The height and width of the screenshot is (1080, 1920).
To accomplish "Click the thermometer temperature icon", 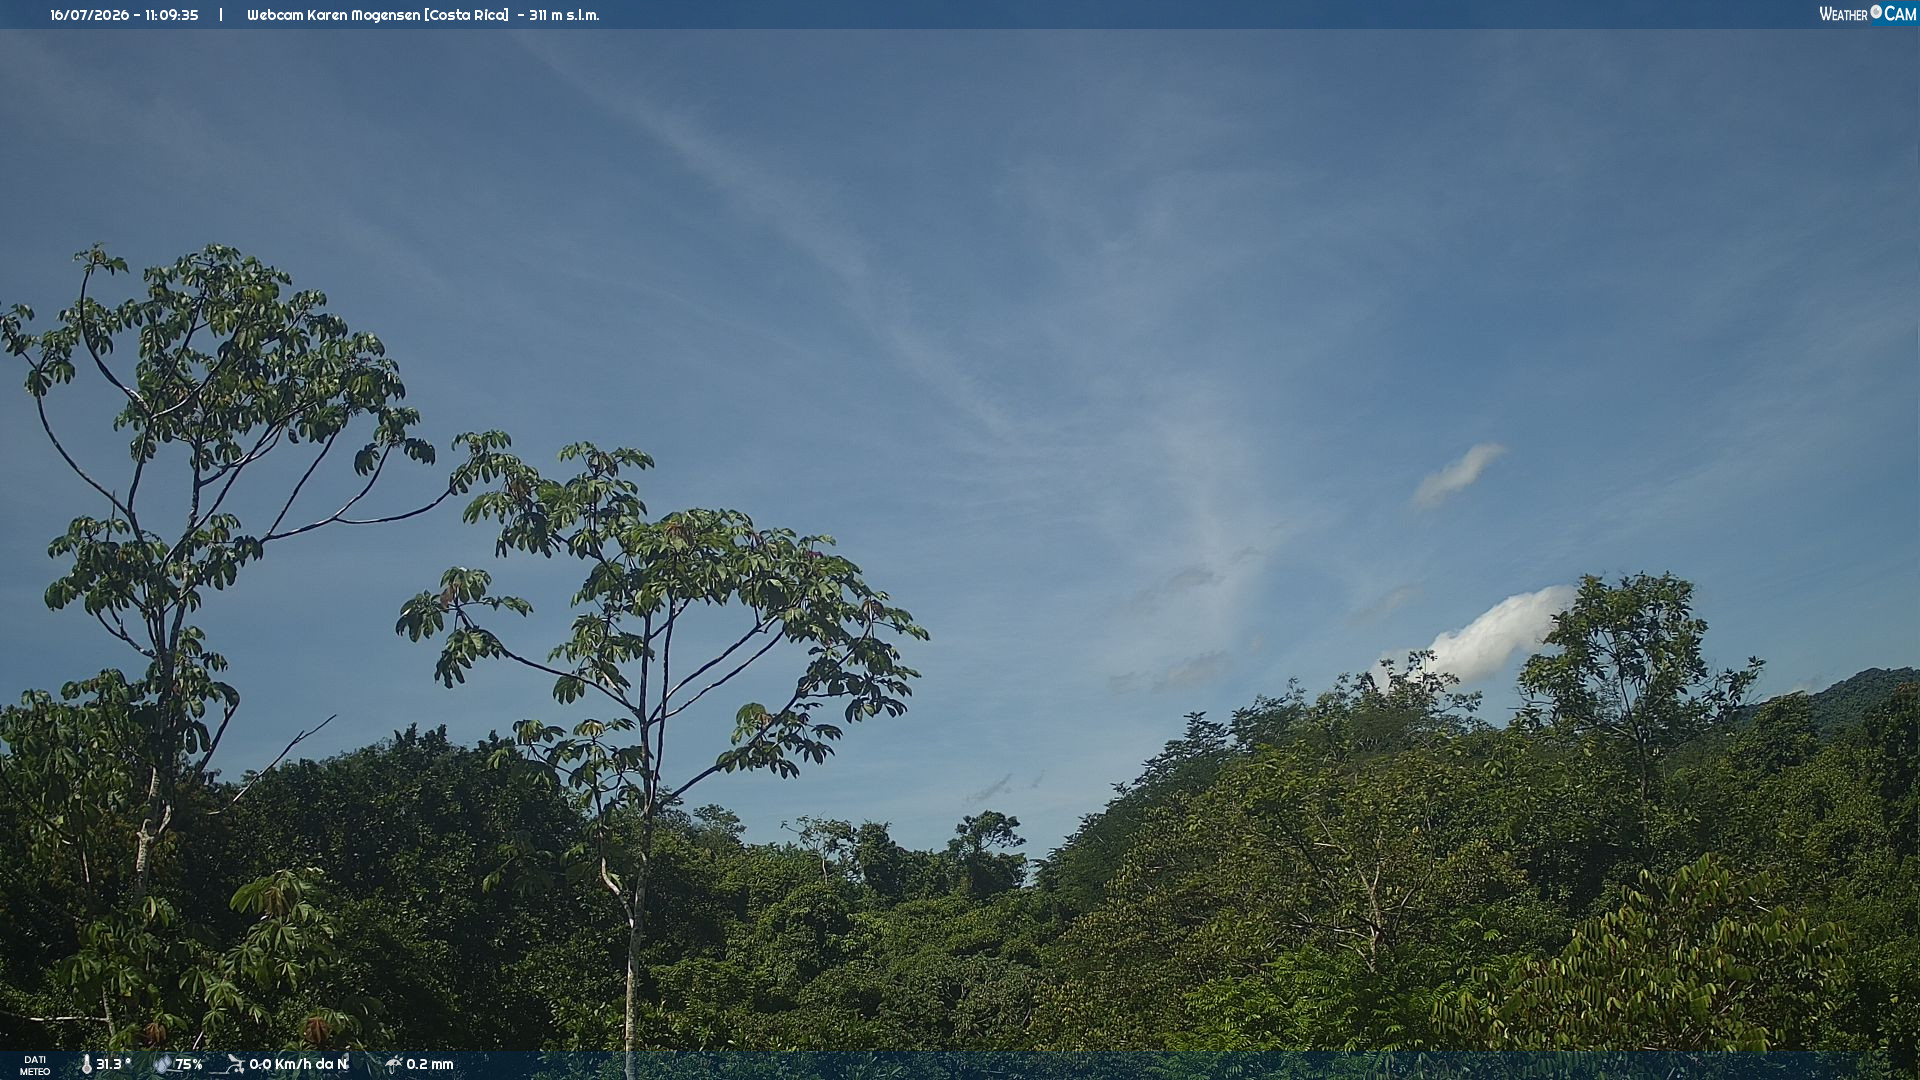I will (86, 1065).
